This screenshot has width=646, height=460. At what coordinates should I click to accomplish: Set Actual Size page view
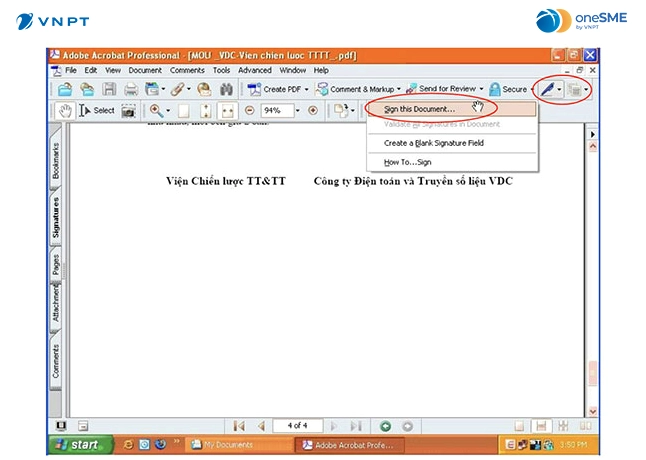184,111
